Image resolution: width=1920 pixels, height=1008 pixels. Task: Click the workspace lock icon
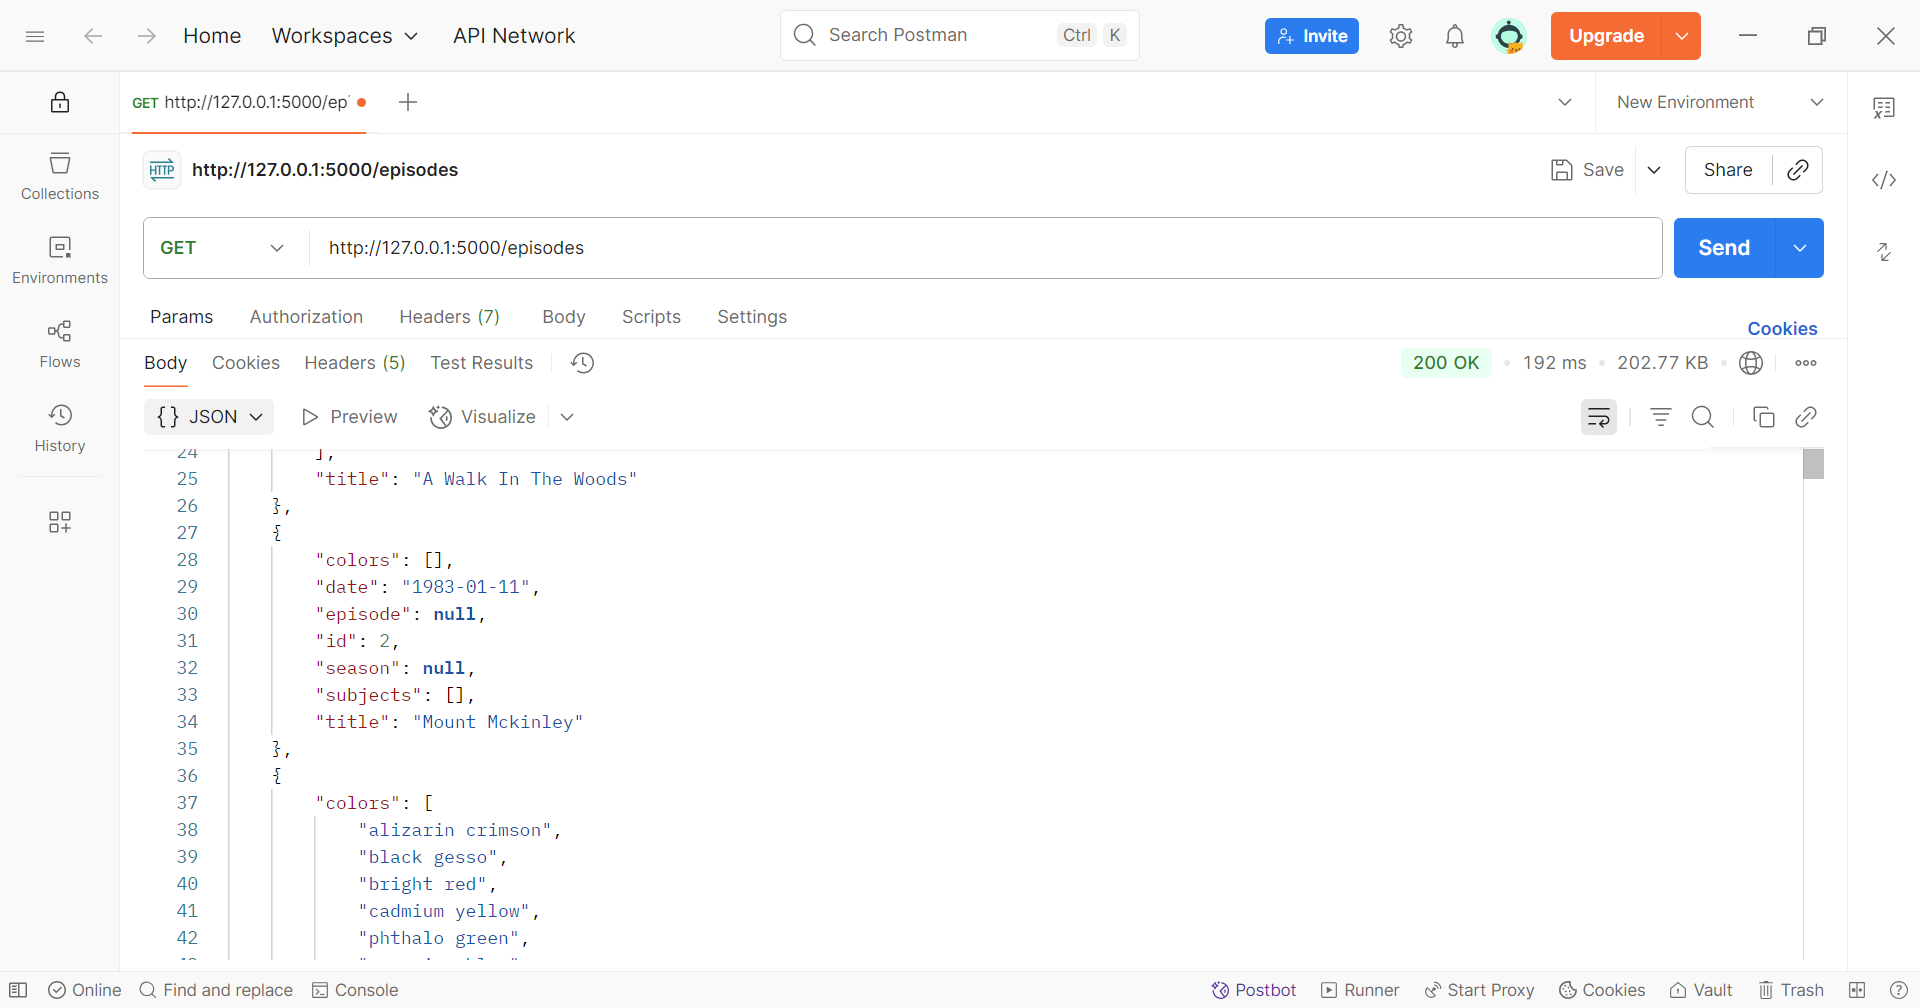tap(60, 102)
